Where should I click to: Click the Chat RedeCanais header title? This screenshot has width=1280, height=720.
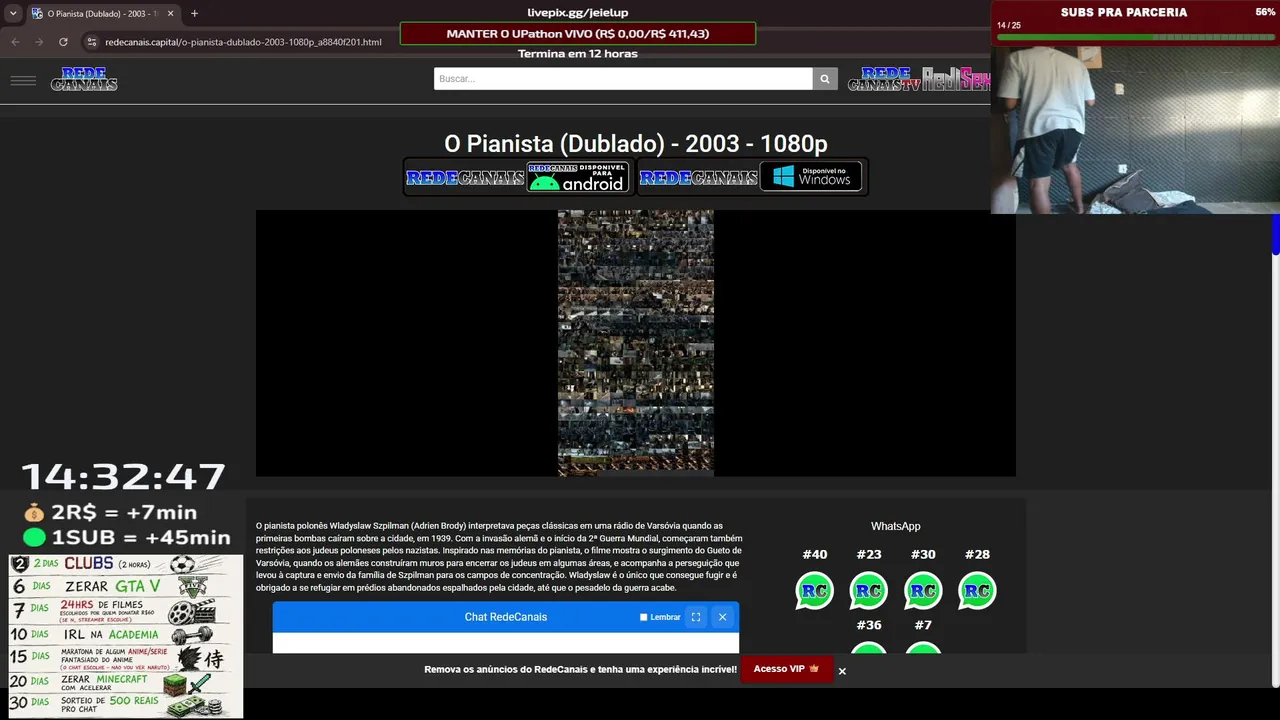[506, 617]
